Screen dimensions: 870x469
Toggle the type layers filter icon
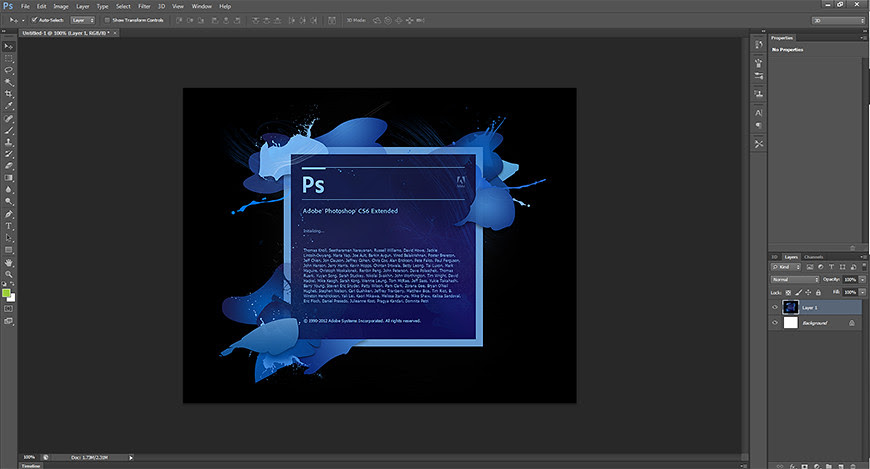831,267
